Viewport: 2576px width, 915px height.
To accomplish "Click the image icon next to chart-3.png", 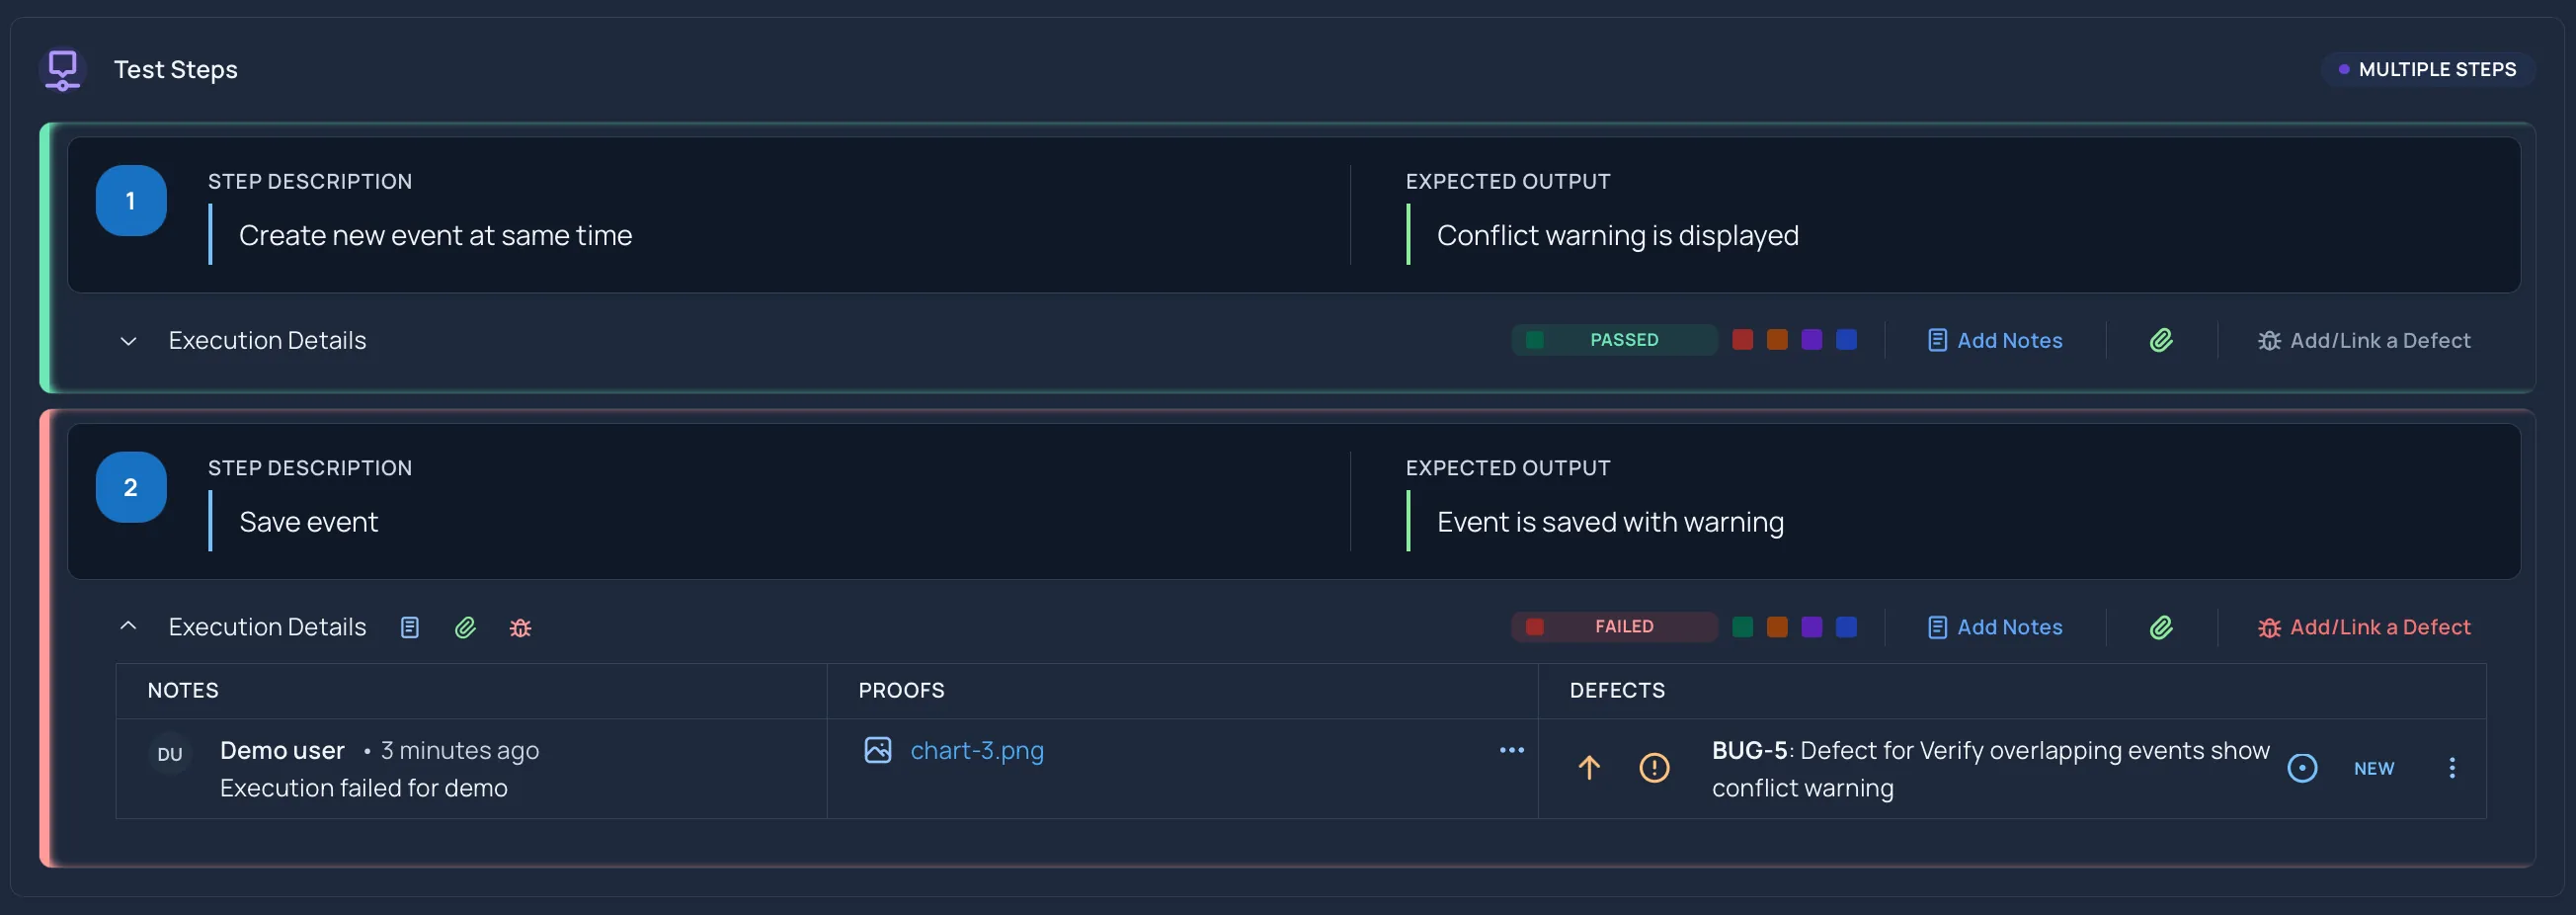I will pyautogui.click(x=878, y=750).
